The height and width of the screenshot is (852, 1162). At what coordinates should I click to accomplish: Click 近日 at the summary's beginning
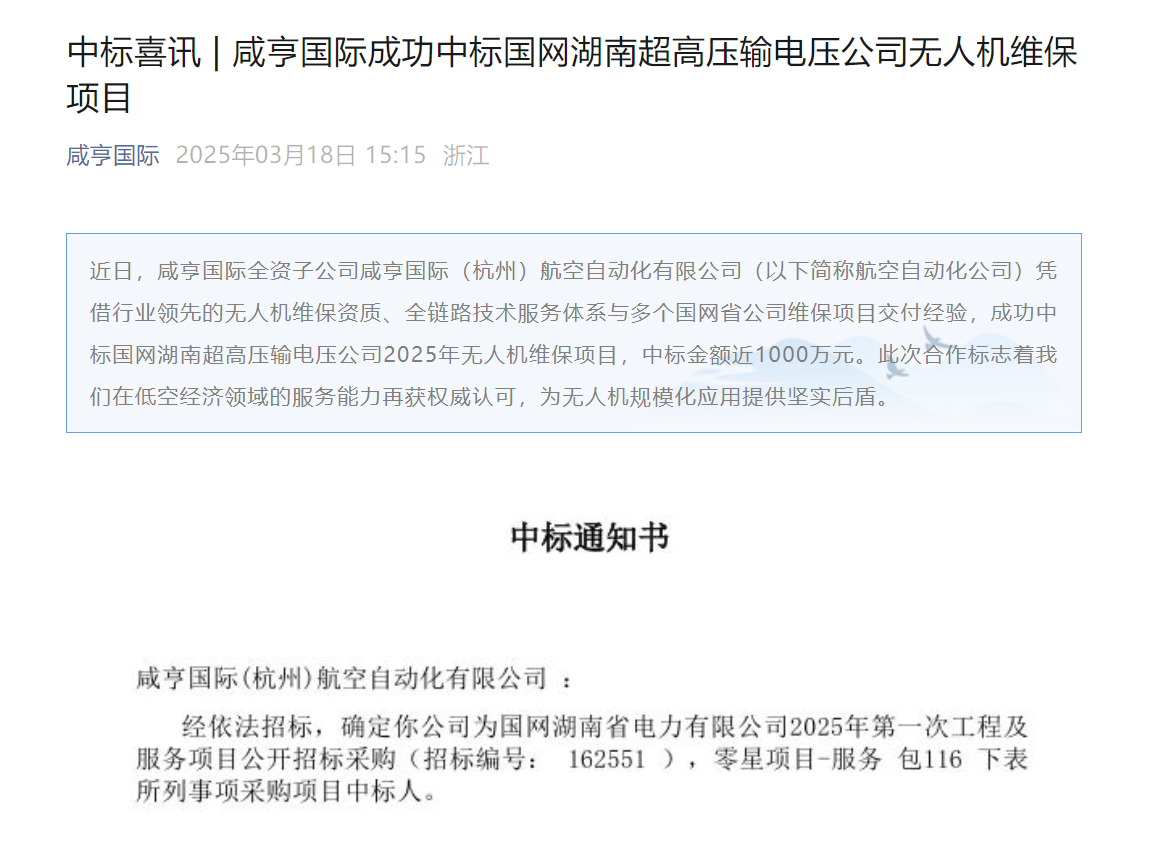[x=111, y=271]
